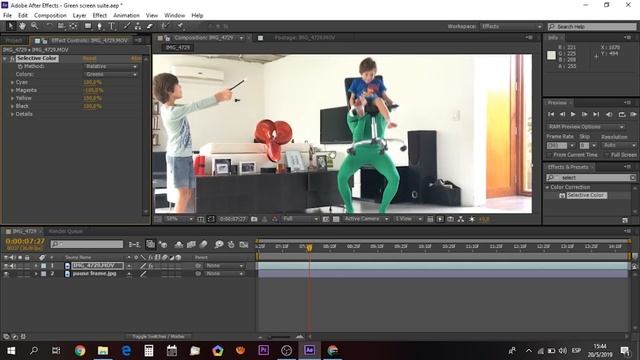Mute audio in Preview panel
640x360 pixels.
(x=609, y=114)
